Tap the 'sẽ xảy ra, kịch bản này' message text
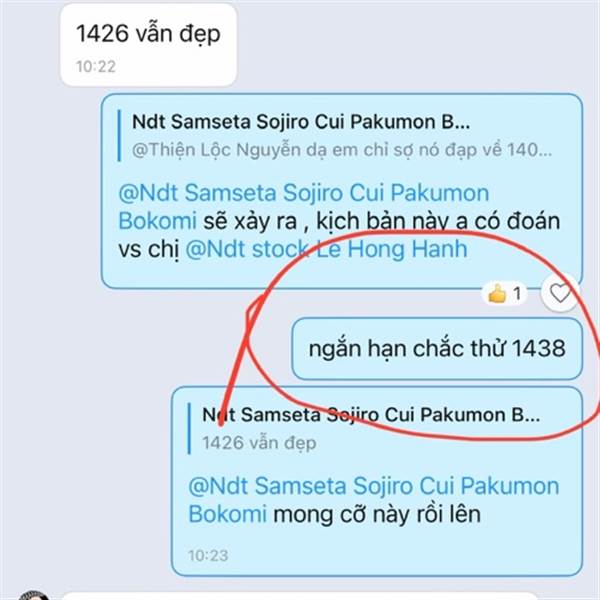Screen dimensions: 600x600 [382, 221]
